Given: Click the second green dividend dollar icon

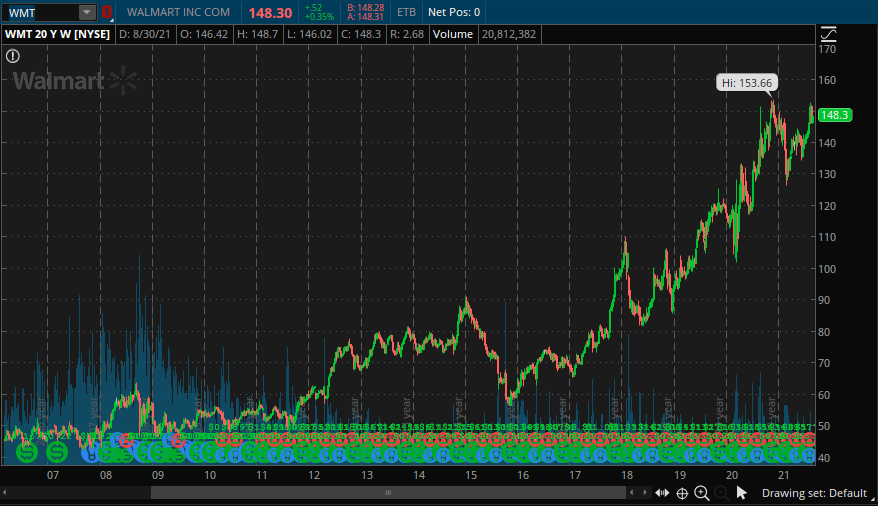Looking at the screenshot, I should 57,452.
